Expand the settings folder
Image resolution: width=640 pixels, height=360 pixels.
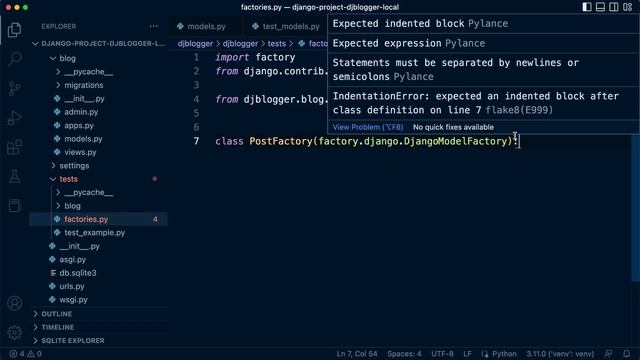[x=74, y=166]
